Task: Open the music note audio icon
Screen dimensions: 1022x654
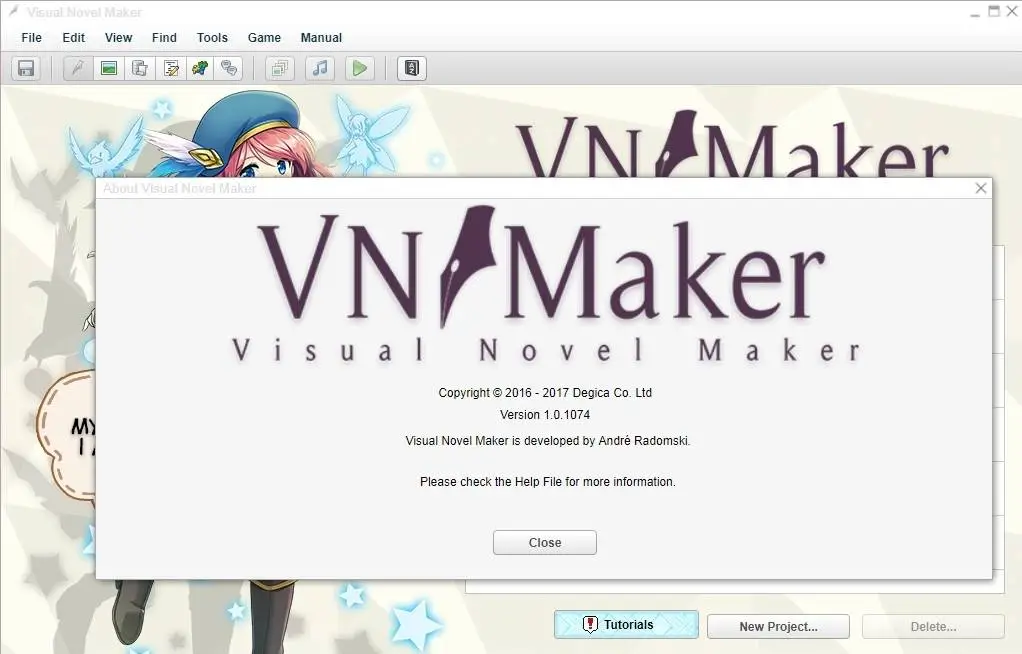Action: [x=320, y=68]
